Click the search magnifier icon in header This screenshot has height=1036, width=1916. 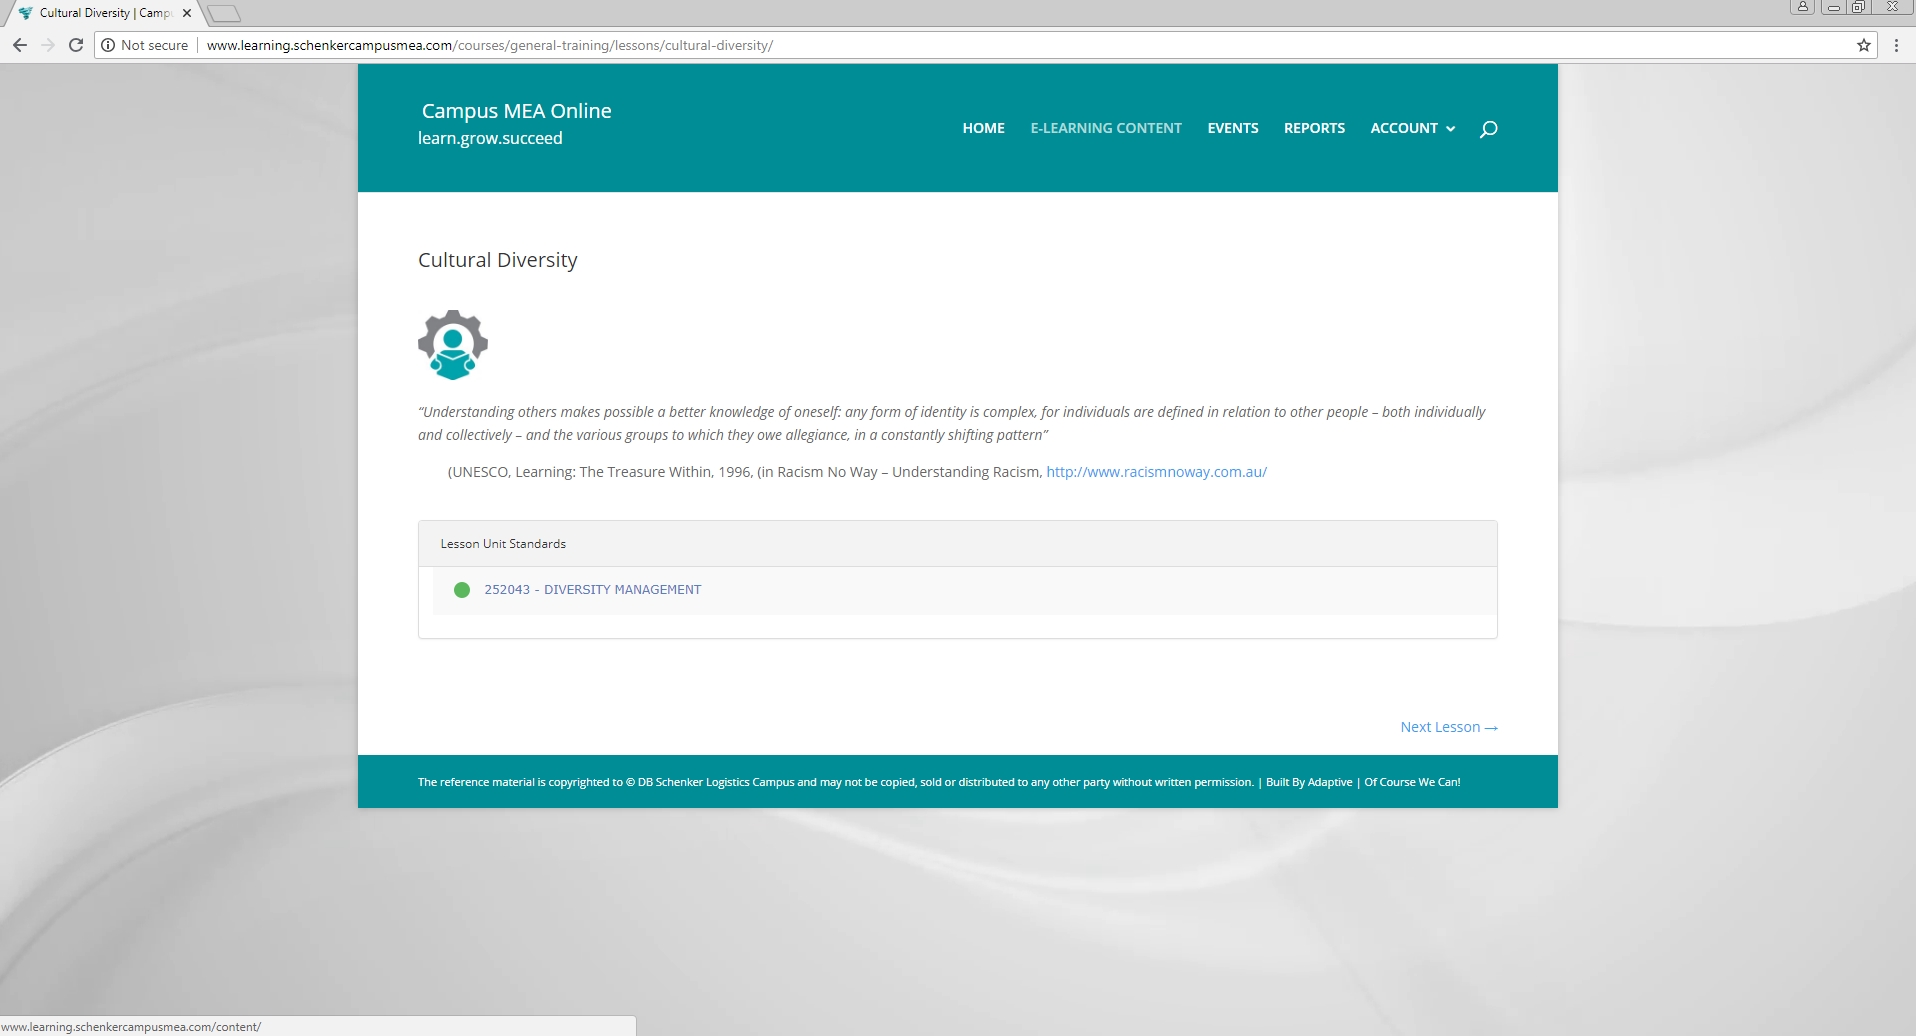(x=1488, y=129)
